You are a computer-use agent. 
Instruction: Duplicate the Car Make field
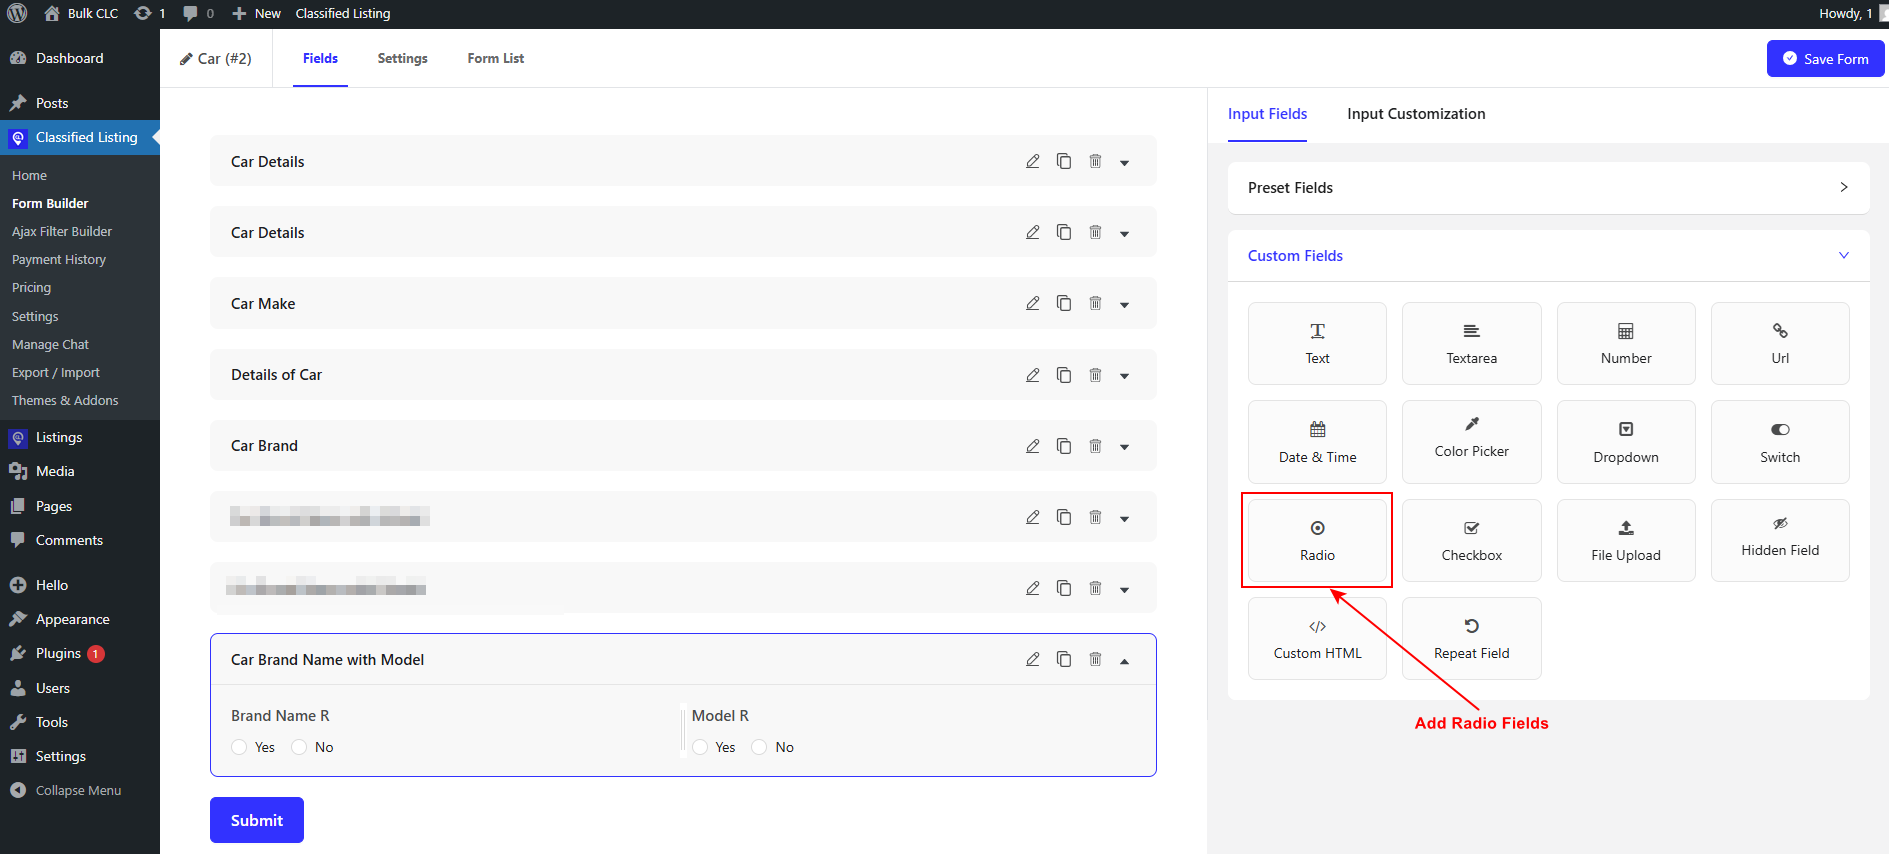(x=1064, y=303)
